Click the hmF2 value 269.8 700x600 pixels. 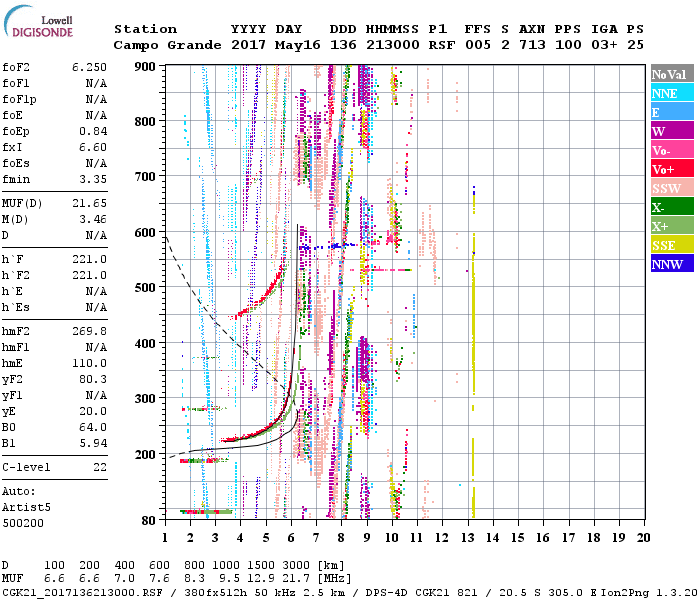(89, 331)
